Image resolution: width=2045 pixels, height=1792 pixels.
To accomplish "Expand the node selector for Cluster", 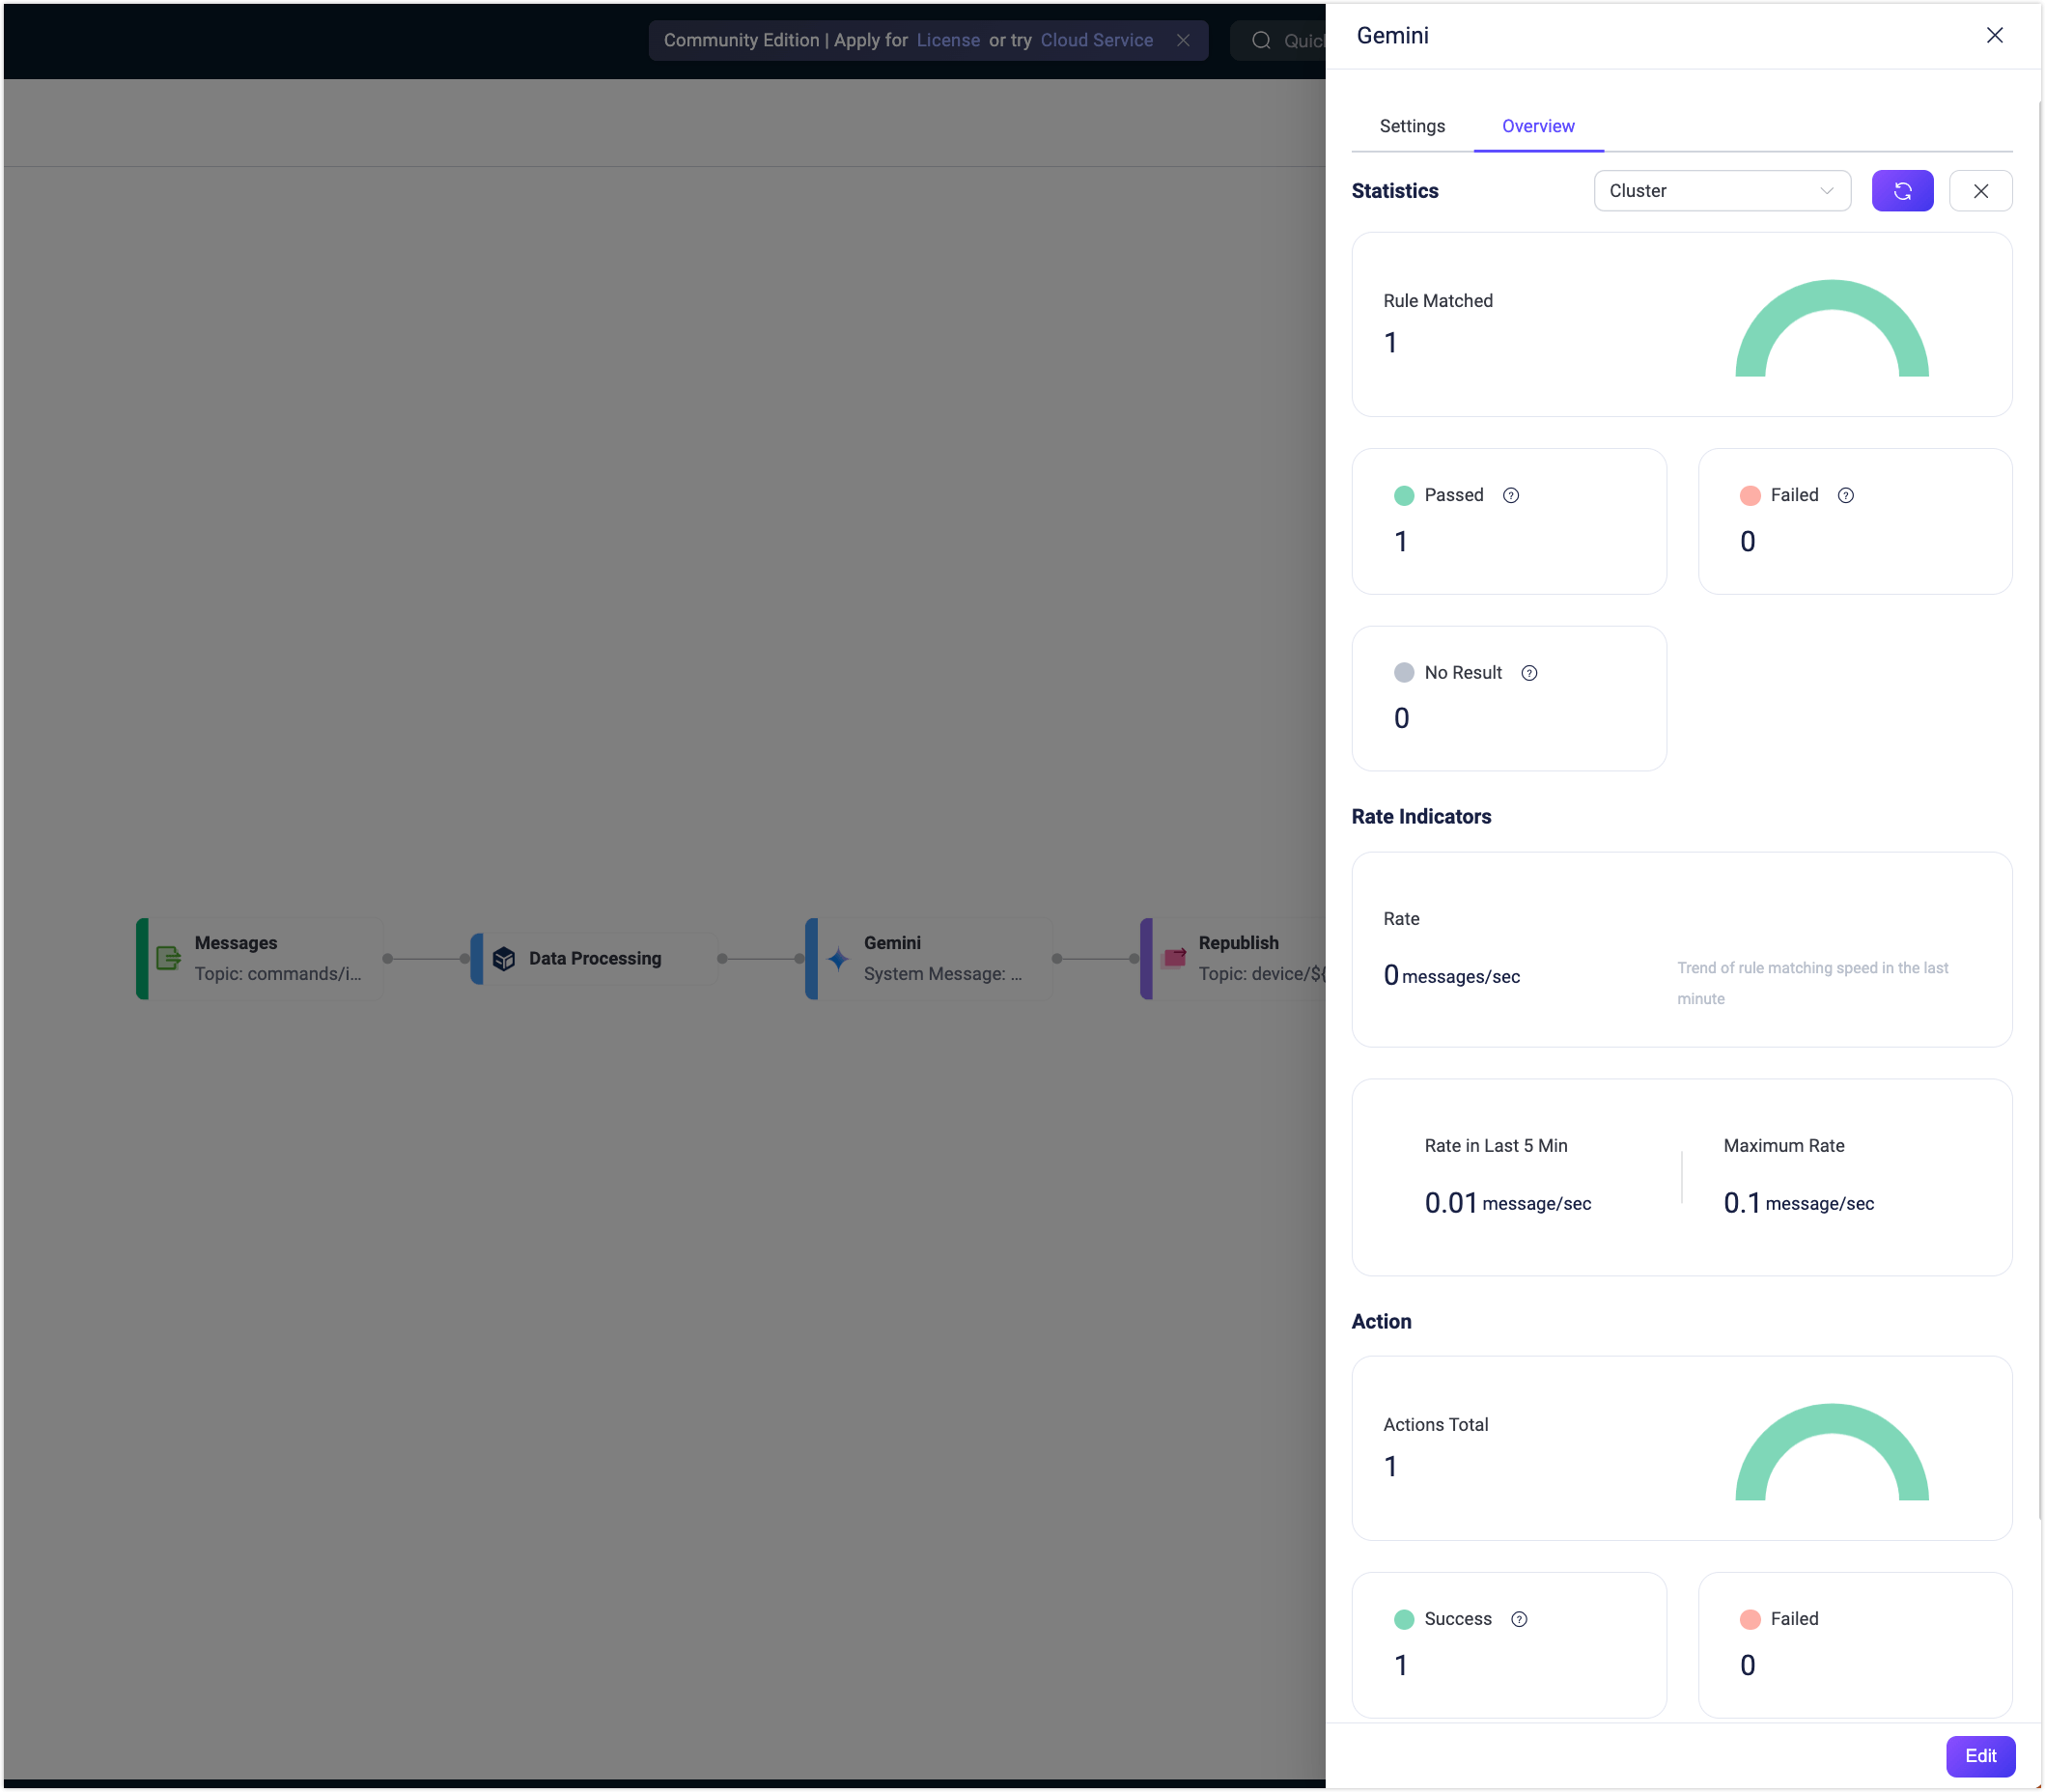I will tap(1826, 190).
